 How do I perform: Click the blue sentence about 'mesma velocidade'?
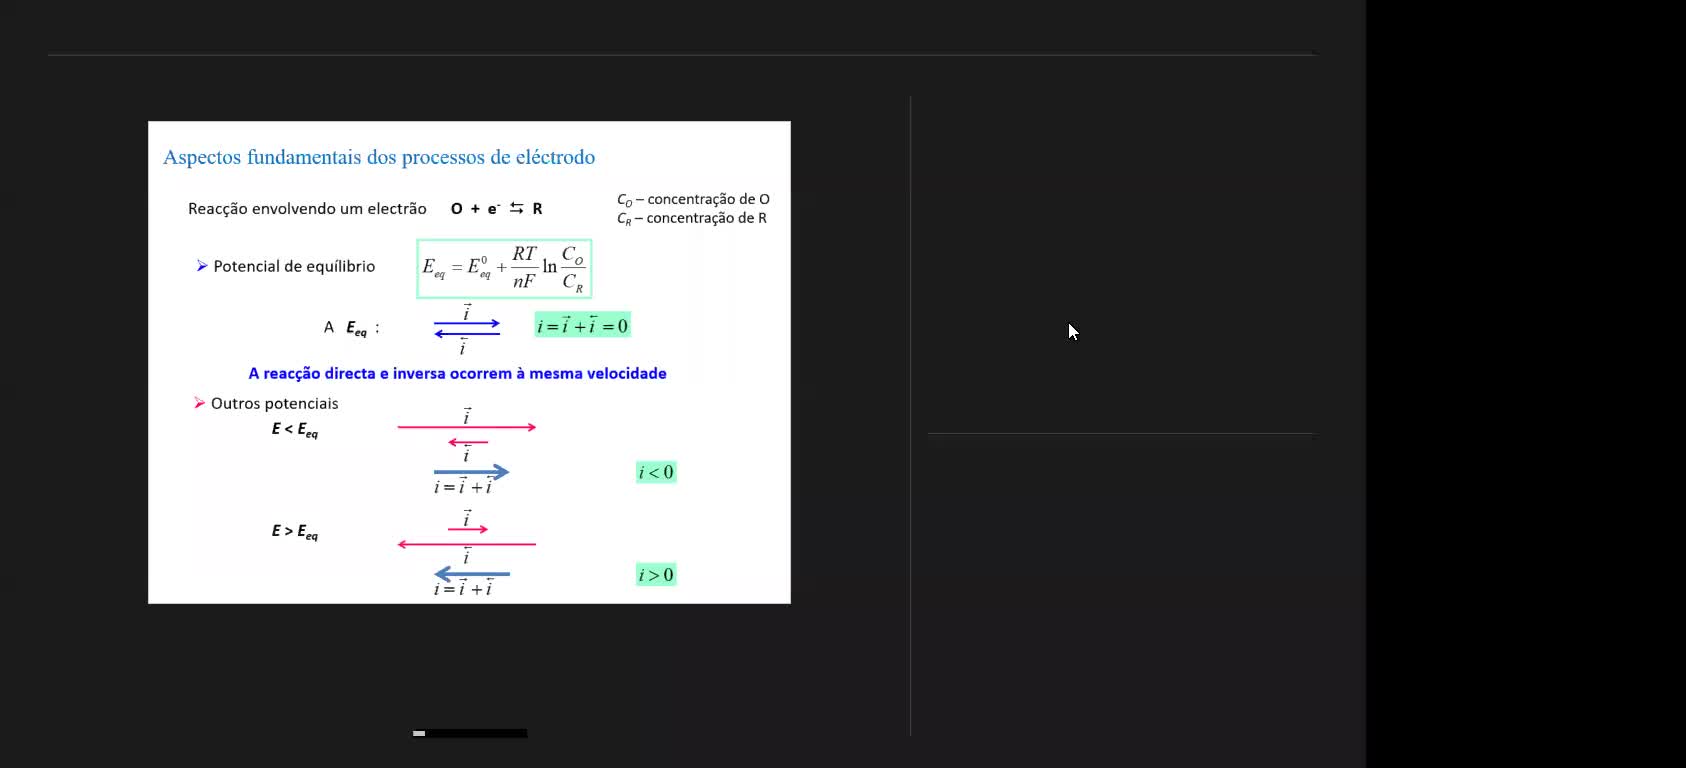click(457, 373)
